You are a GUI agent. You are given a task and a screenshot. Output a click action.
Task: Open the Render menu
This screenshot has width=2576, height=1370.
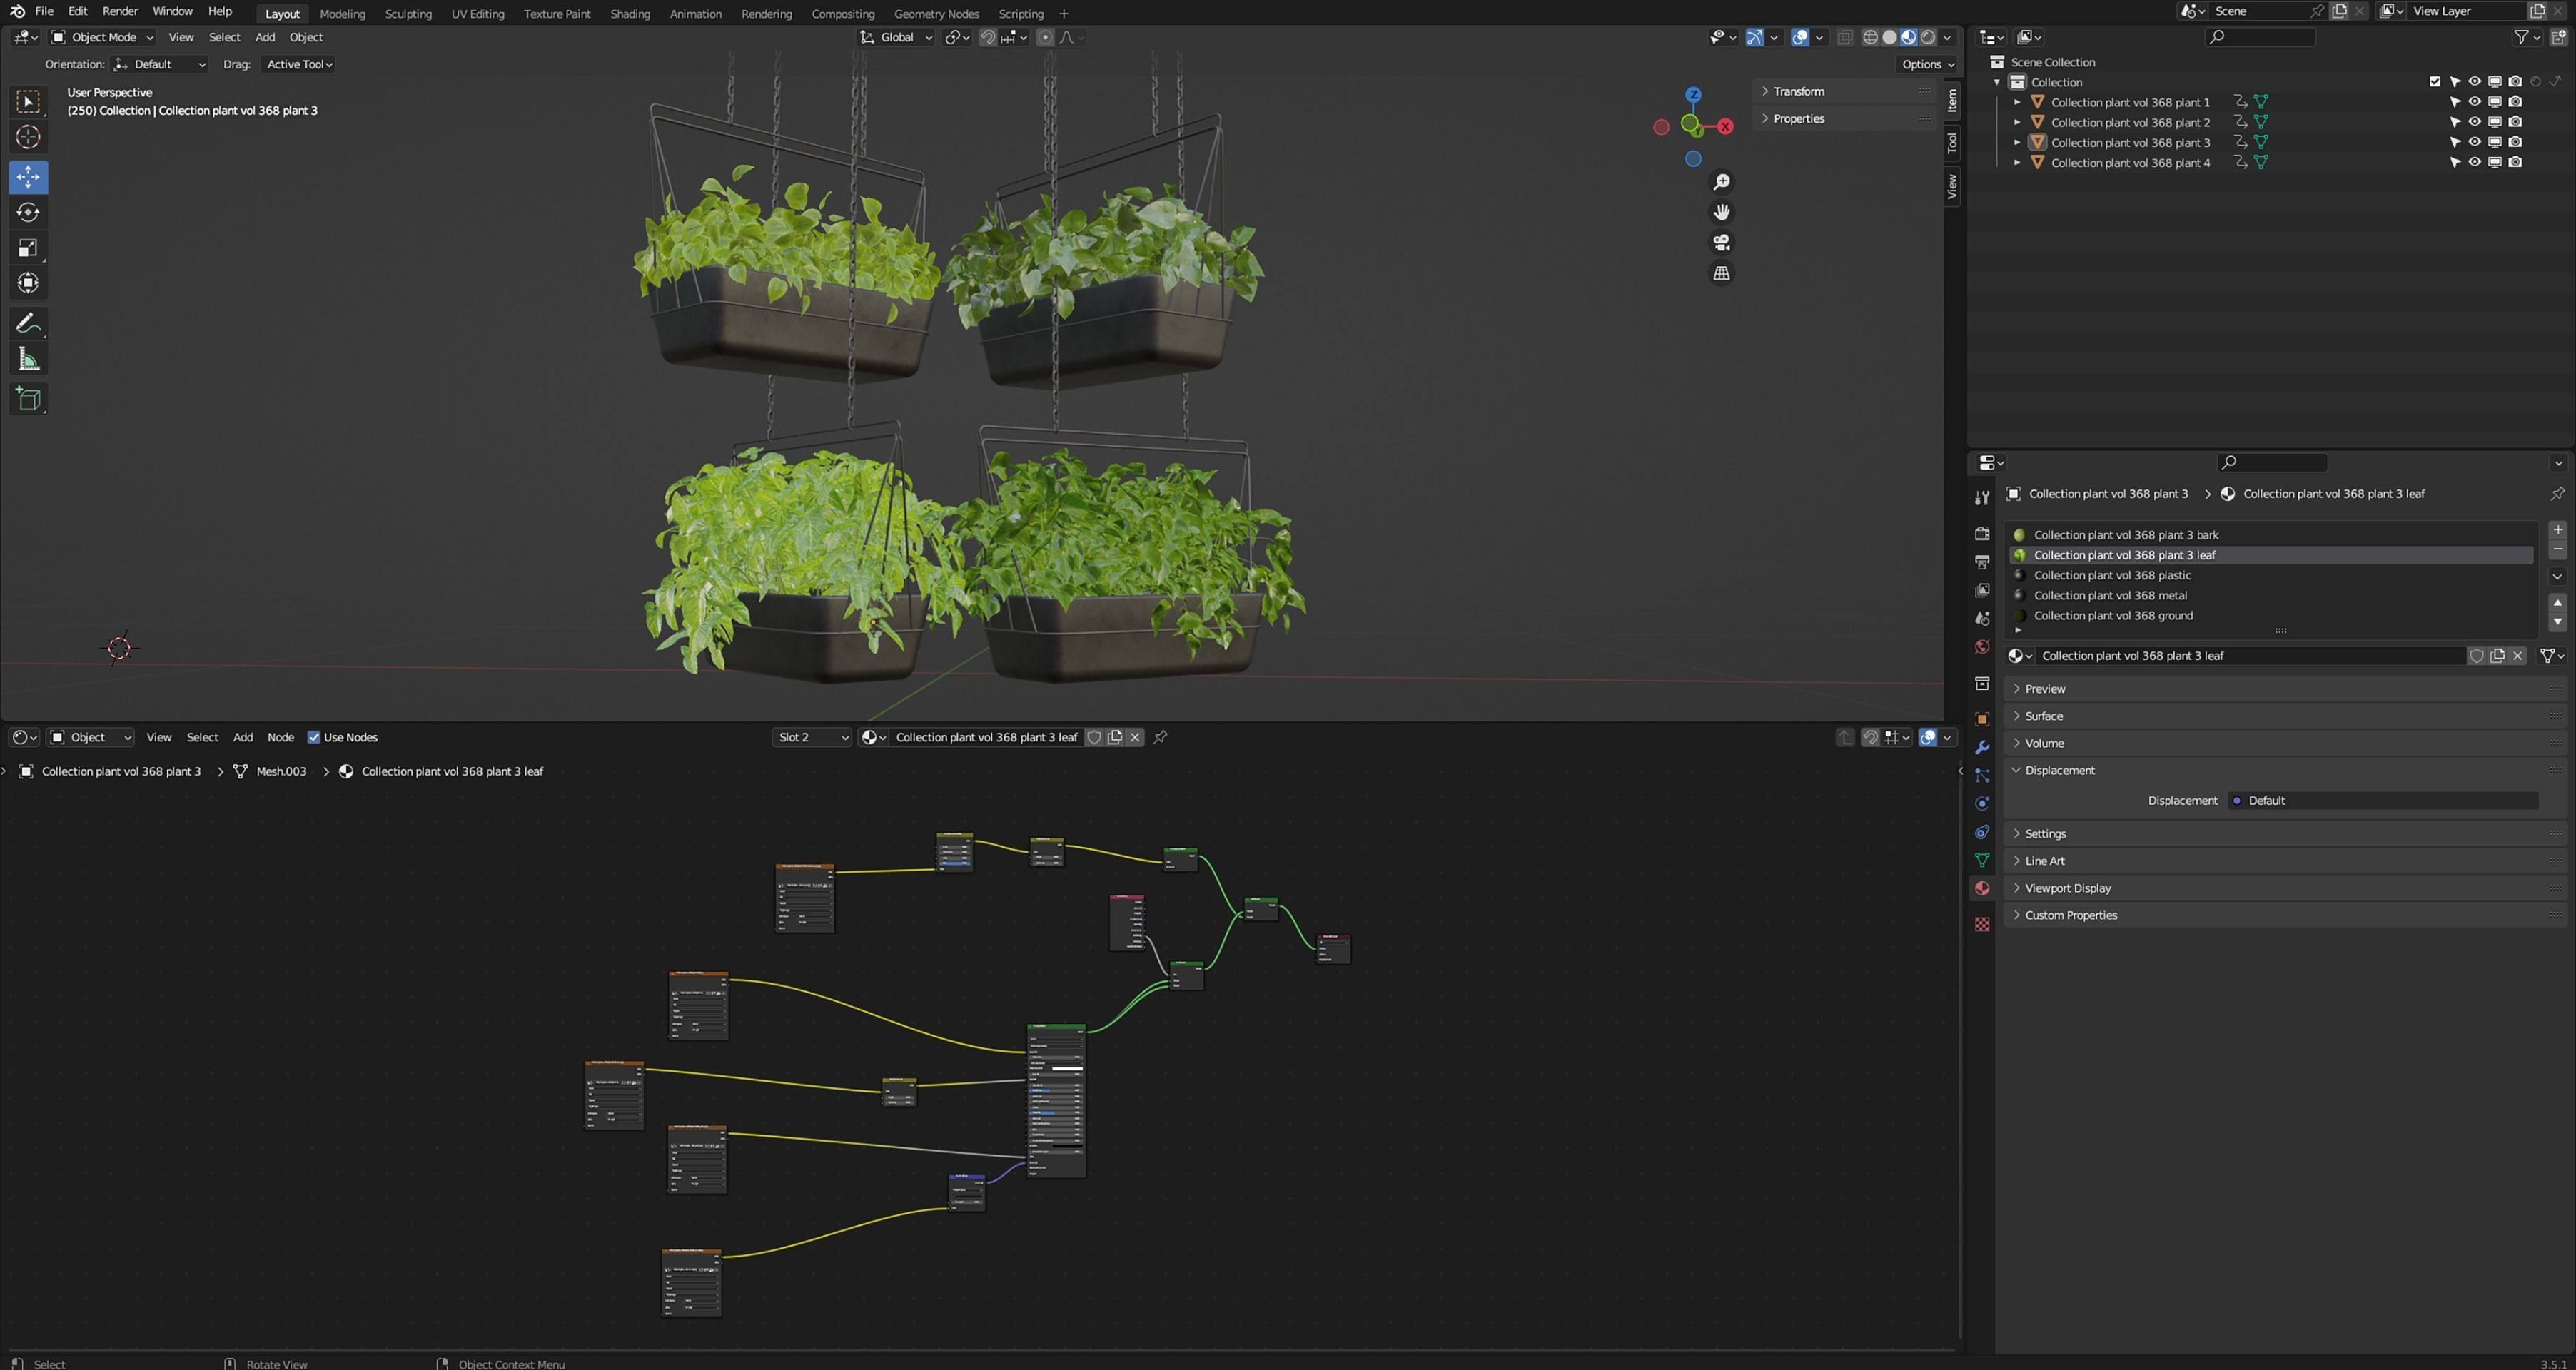(120, 12)
